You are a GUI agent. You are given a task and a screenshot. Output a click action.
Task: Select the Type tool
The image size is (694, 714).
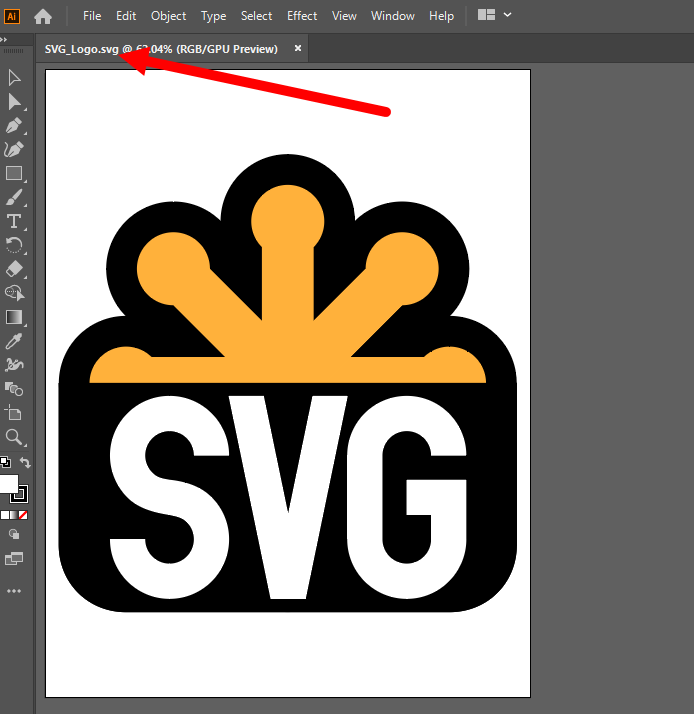(14, 222)
